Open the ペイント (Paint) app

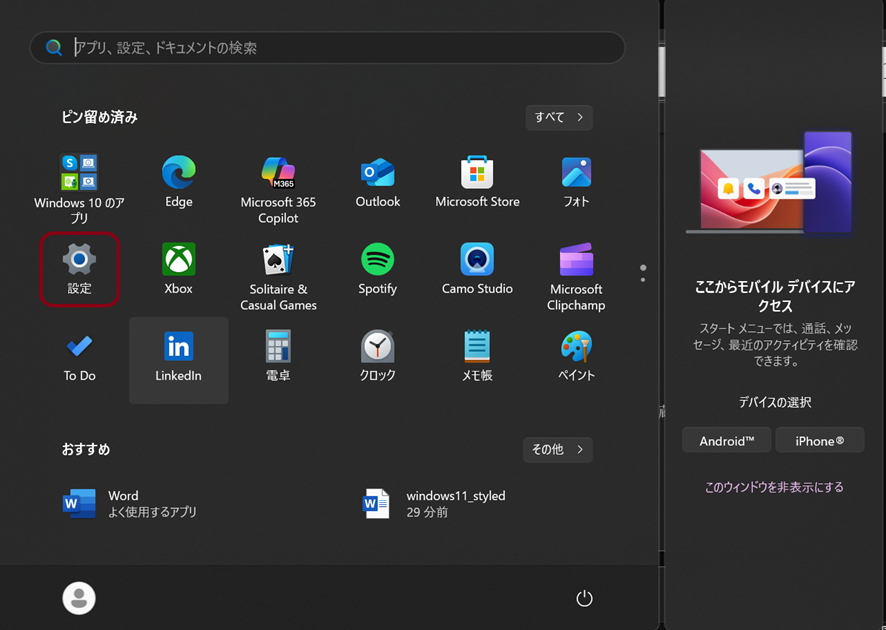[576, 358]
